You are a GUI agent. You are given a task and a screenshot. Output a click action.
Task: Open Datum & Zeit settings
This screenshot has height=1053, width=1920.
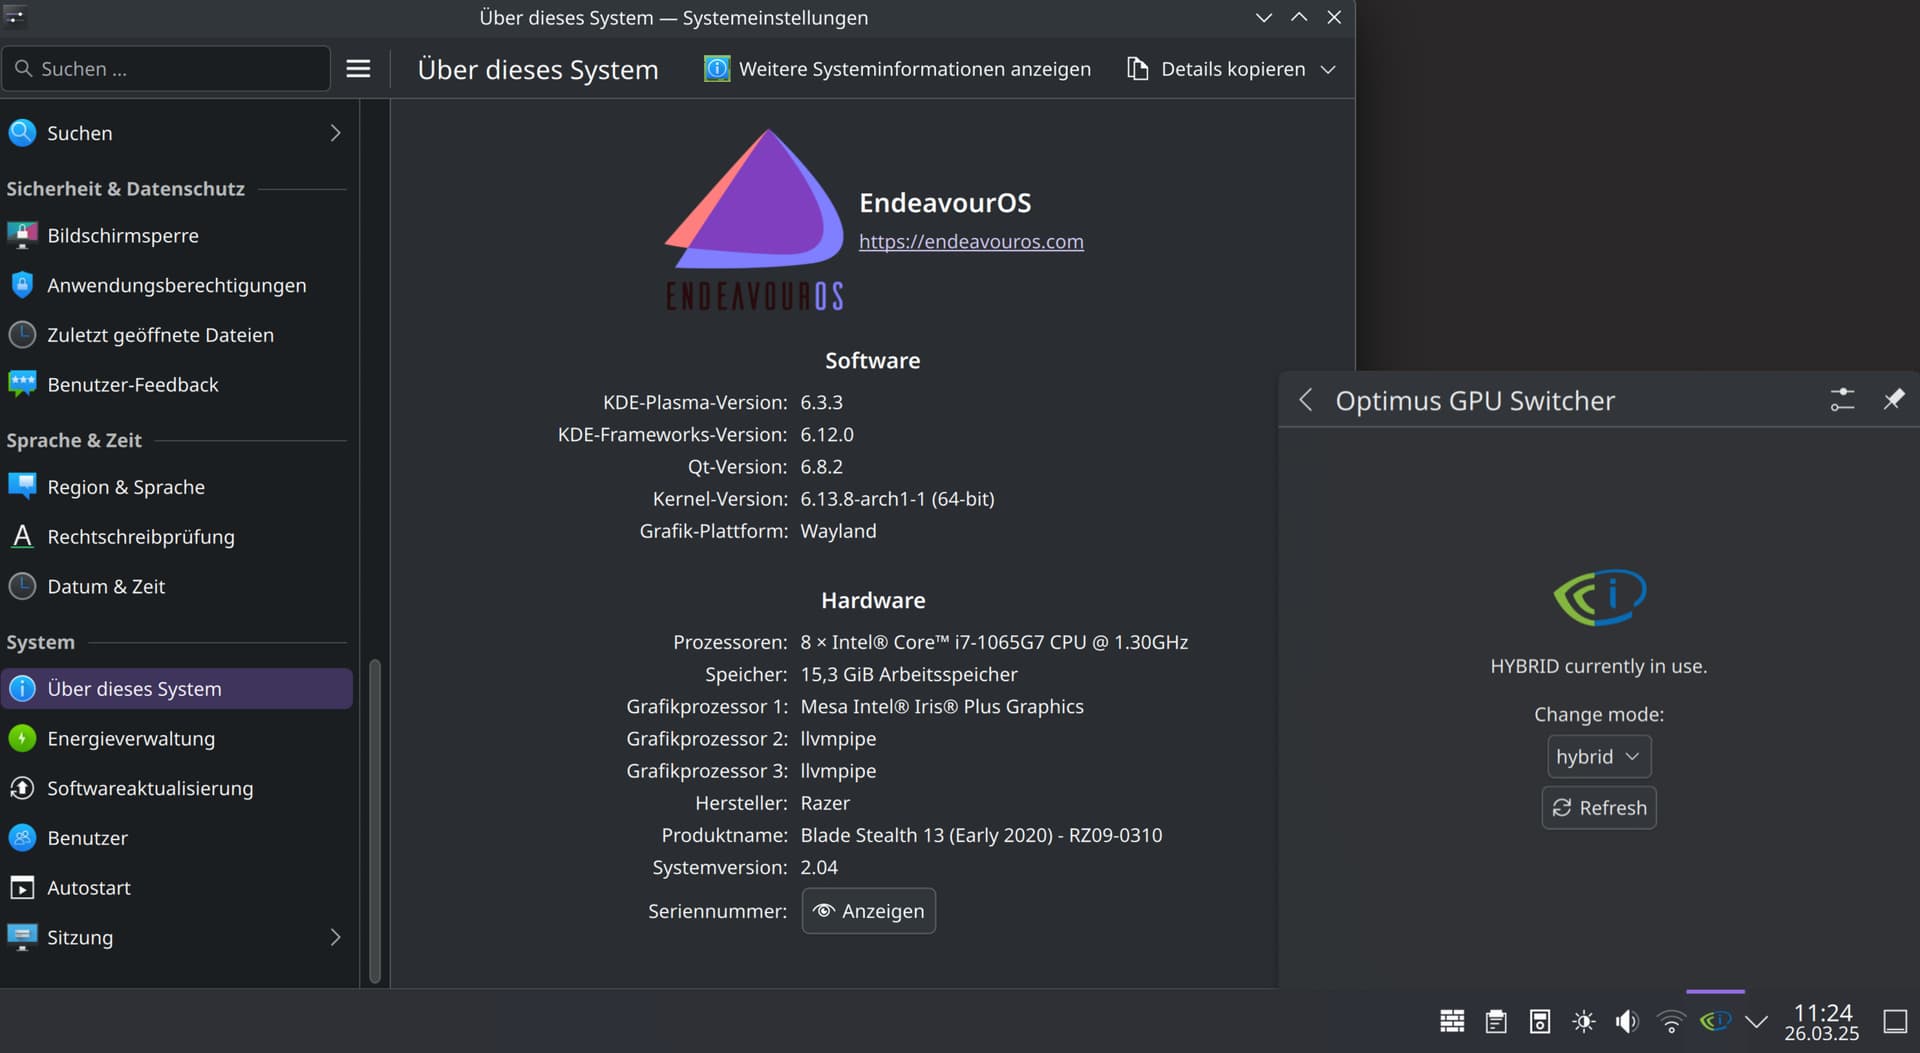click(x=176, y=587)
